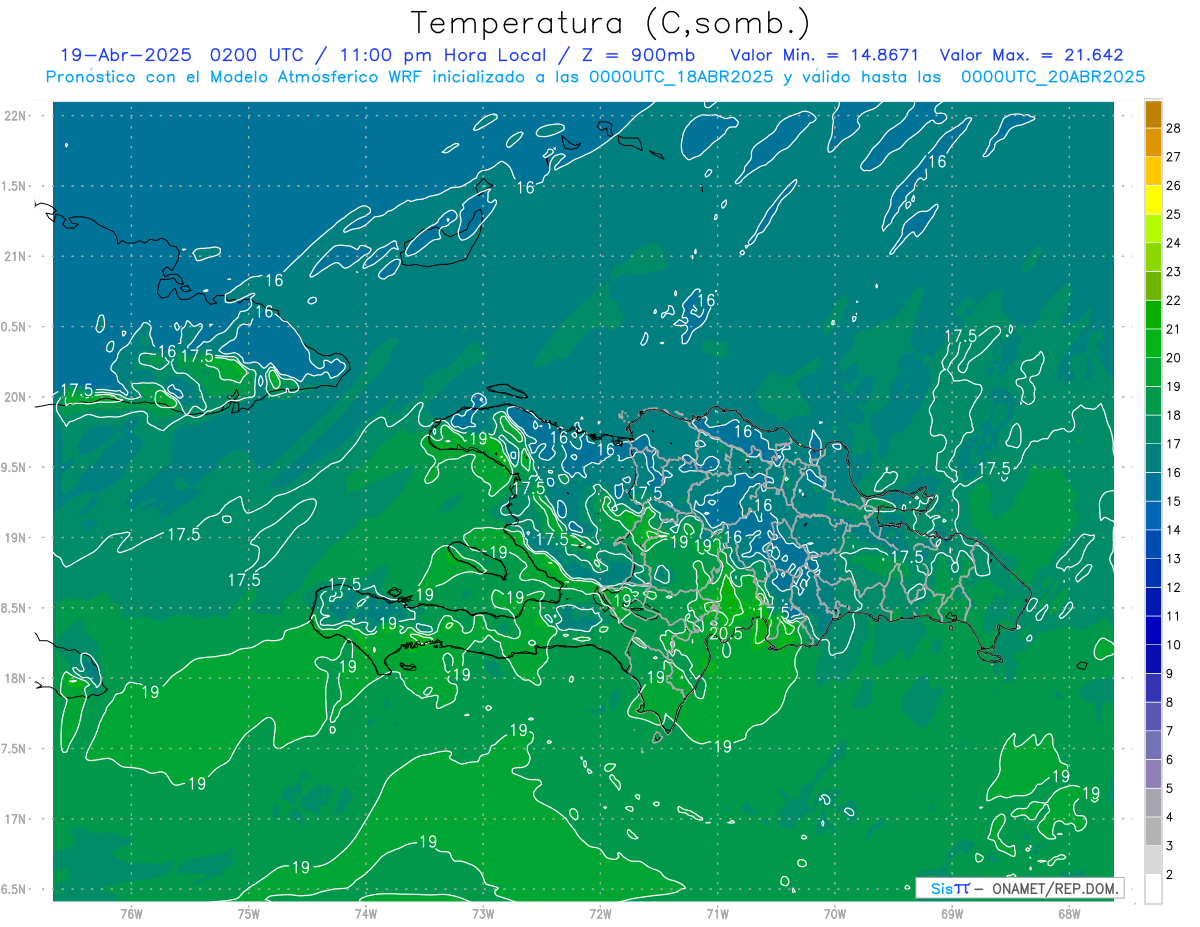
Task: Click the "71W" longitude axis label
Action: [x=717, y=912]
